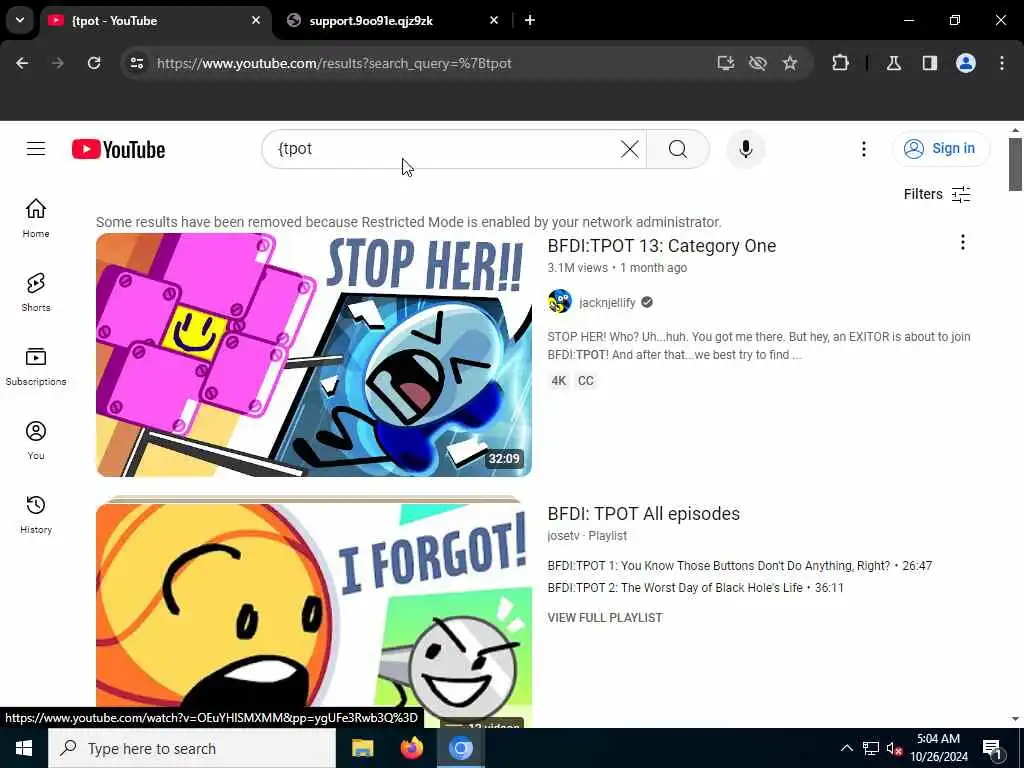Open the Windows Start button

tap(24, 748)
